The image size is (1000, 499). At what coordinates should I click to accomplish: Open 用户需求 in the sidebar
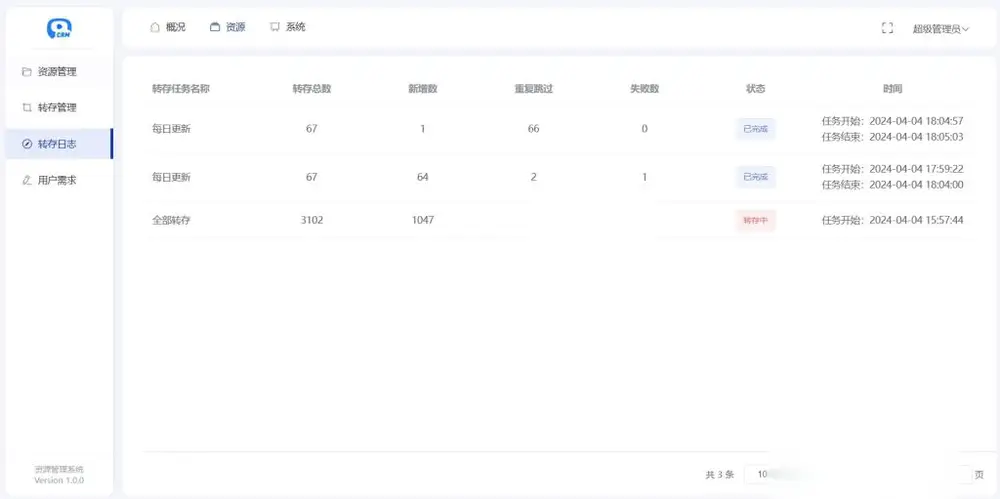[59, 181]
